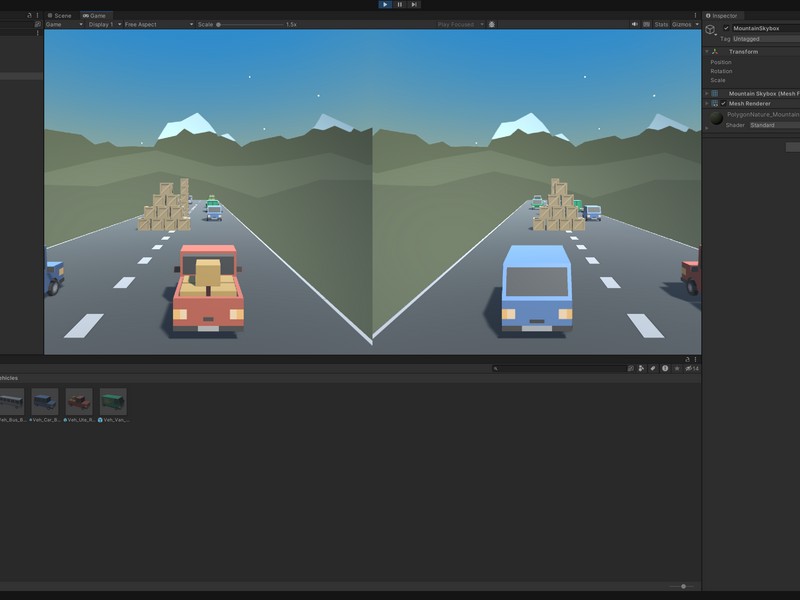
Task: Toggle the hierarchy panel lock icon
Action: tap(29, 16)
